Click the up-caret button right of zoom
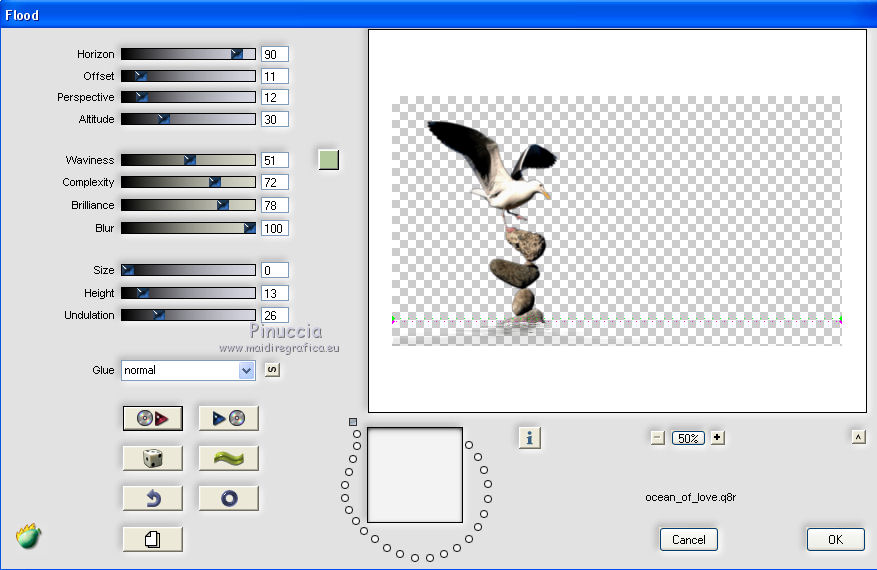The image size is (877, 570). (859, 437)
